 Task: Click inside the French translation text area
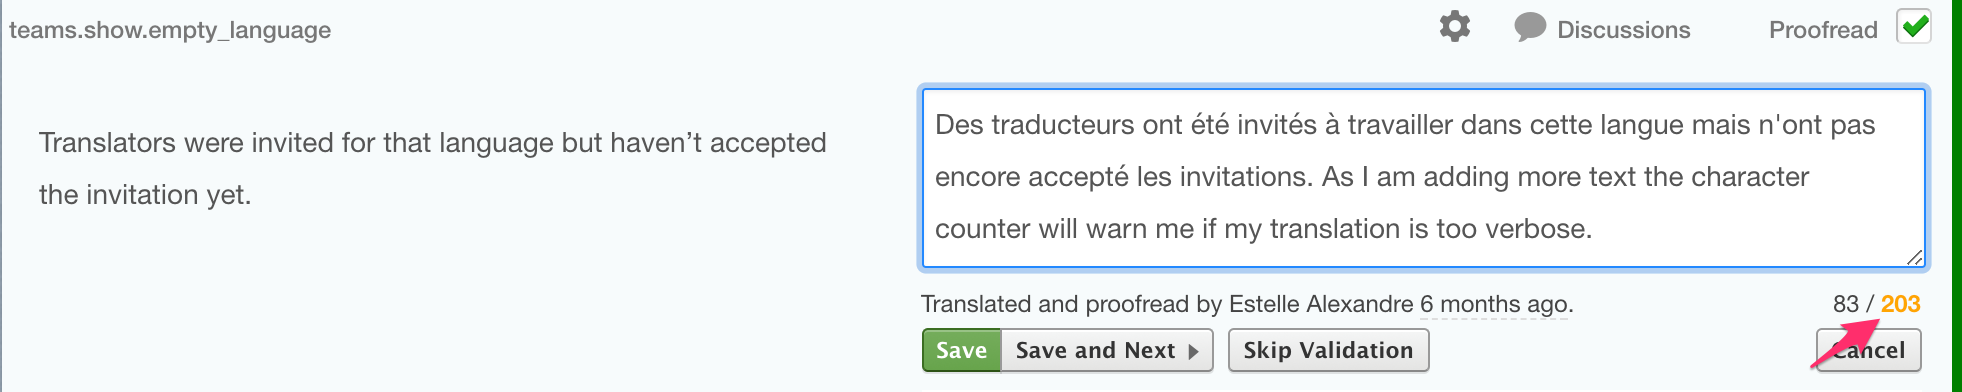[1423, 178]
